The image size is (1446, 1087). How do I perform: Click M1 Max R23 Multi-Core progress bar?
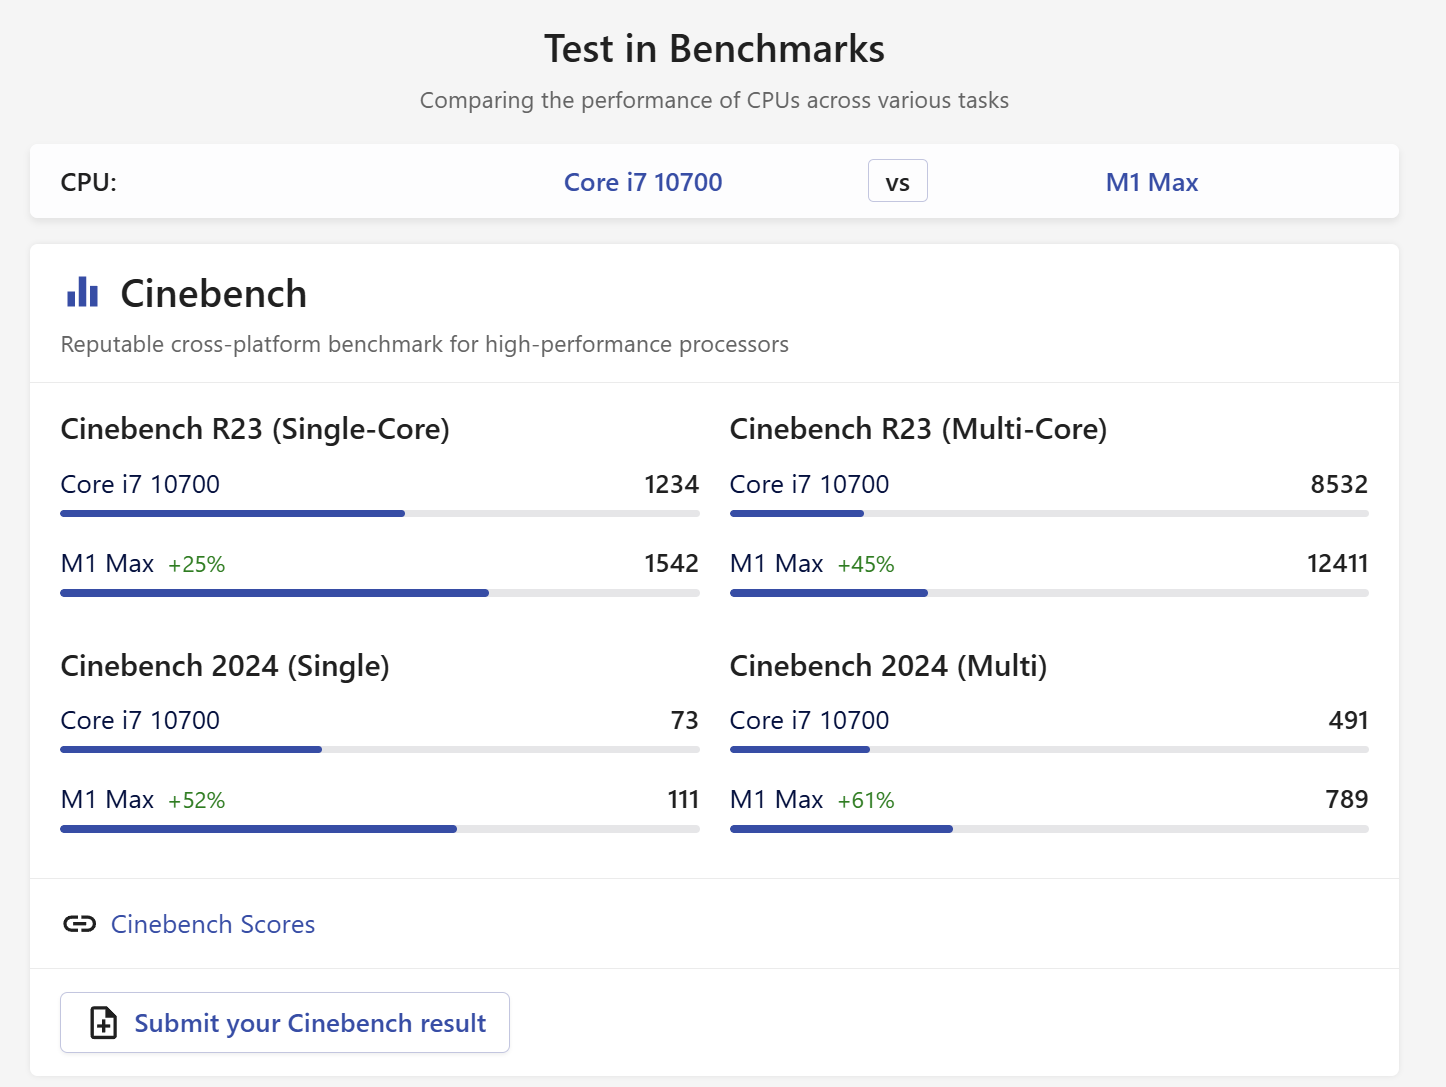pyautogui.click(x=1049, y=593)
